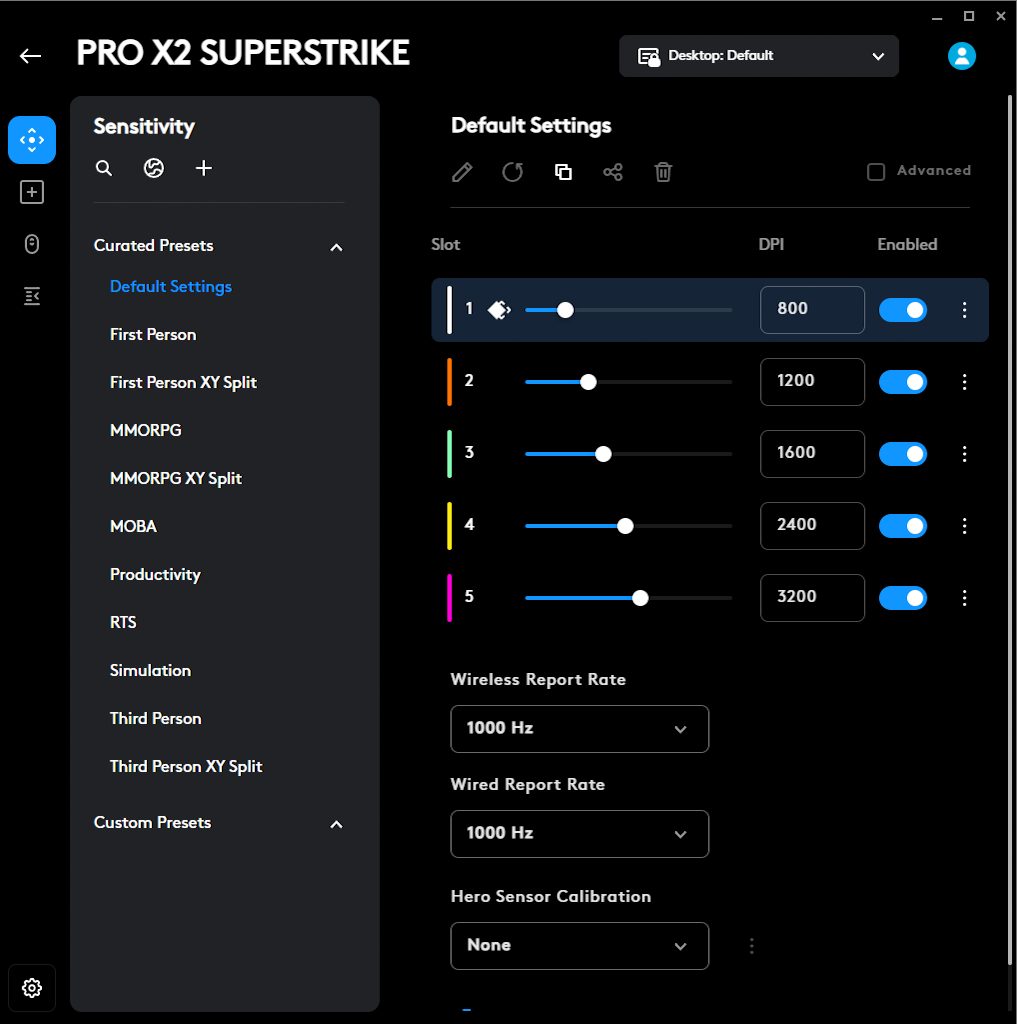This screenshot has width=1017, height=1024.
Task: Click slot 2 DPI slider handle
Action: click(x=588, y=382)
